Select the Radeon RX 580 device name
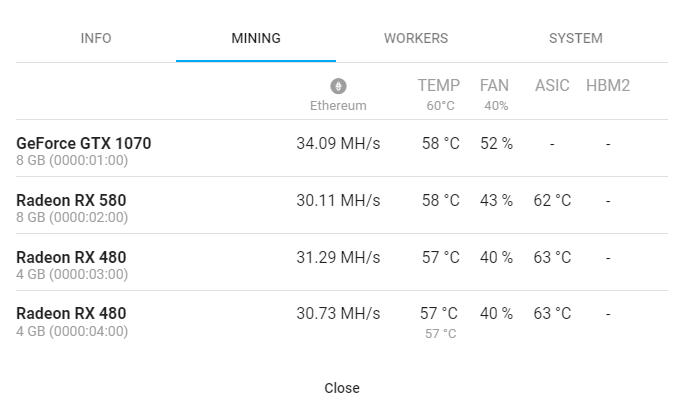Screen dimensions: 677x412 pyautogui.click(x=71, y=200)
